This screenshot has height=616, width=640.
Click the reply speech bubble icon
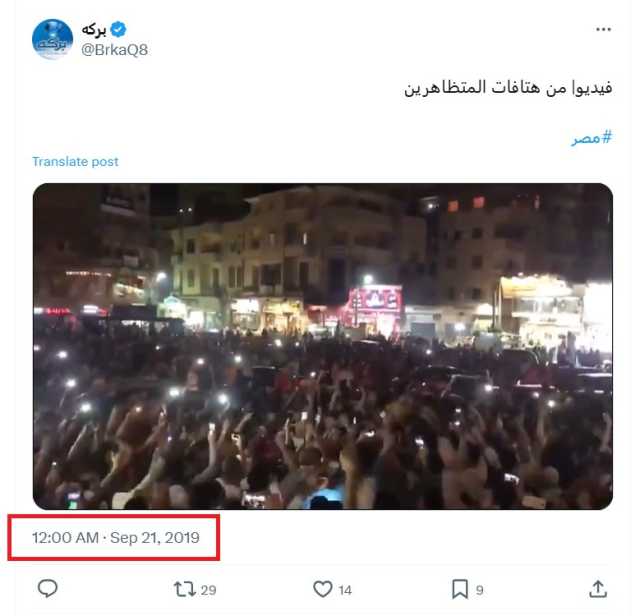[x=48, y=589]
